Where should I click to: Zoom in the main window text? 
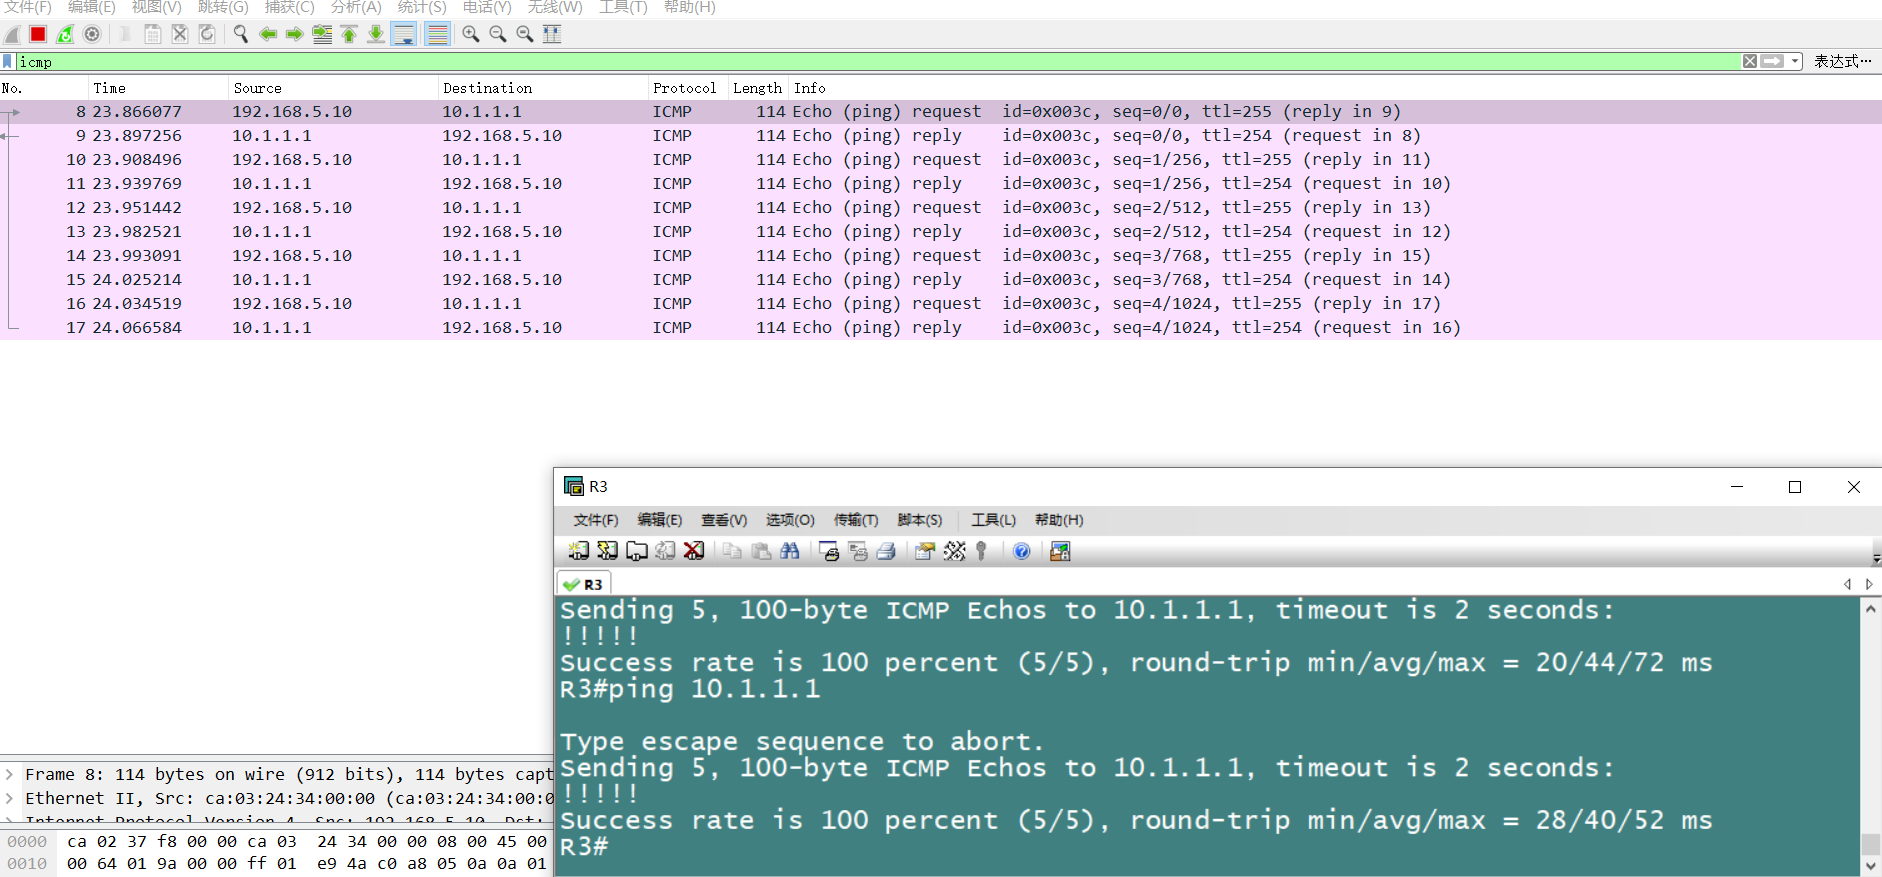(x=471, y=34)
